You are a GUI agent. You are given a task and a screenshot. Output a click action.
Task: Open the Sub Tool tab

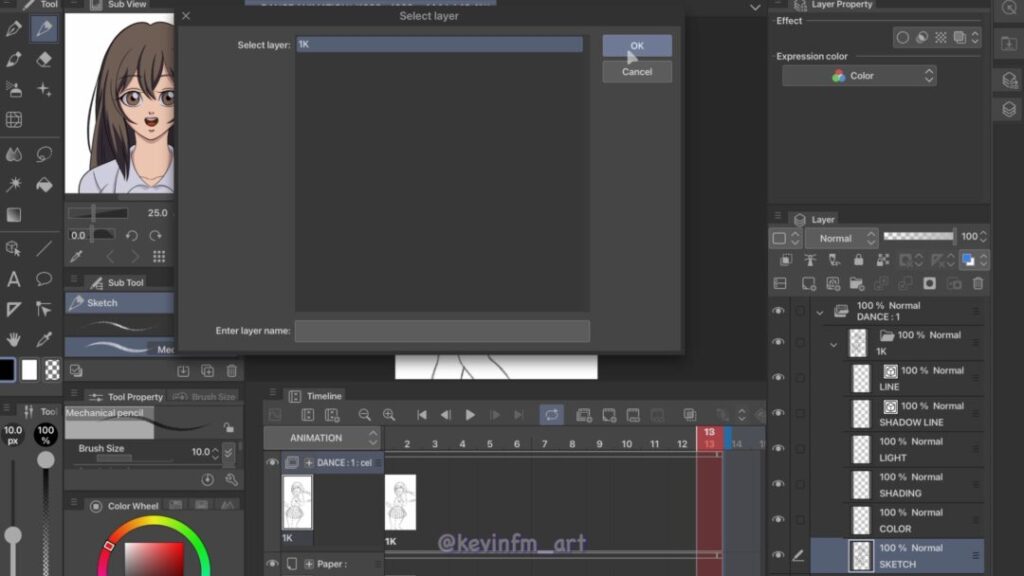[118, 283]
